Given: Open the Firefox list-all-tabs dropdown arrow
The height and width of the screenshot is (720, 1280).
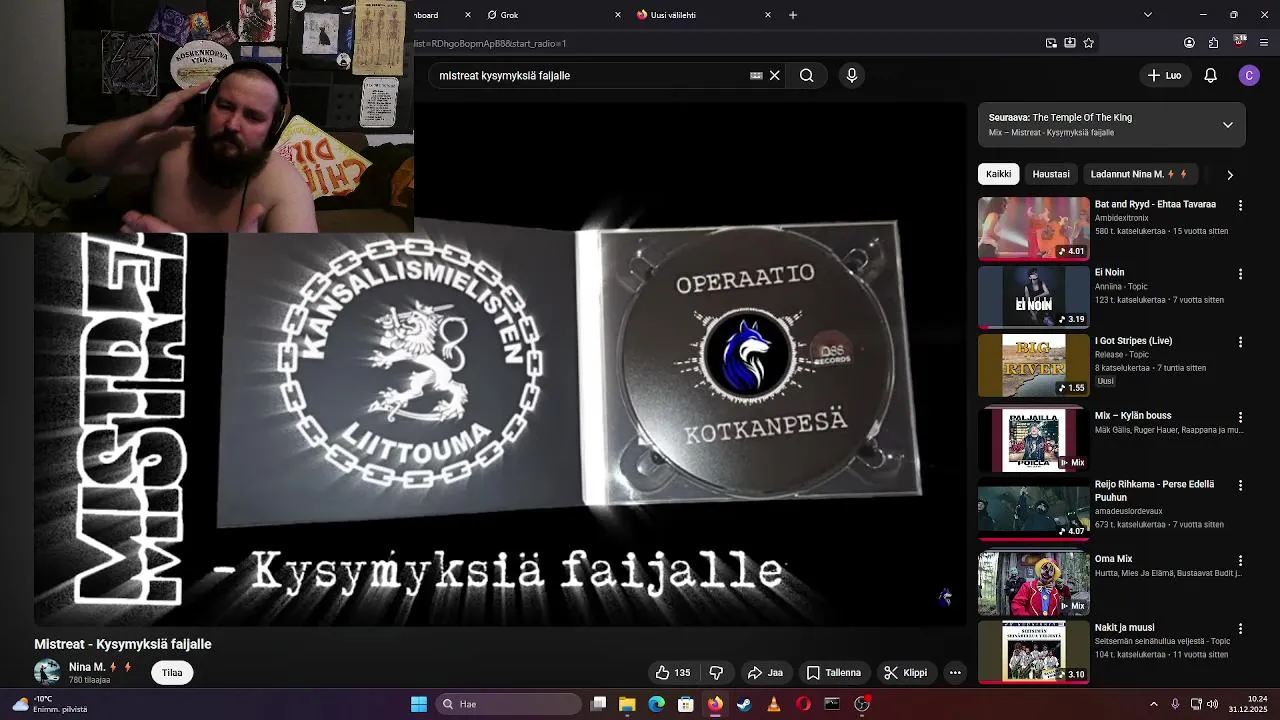Looking at the screenshot, I should (1147, 15).
